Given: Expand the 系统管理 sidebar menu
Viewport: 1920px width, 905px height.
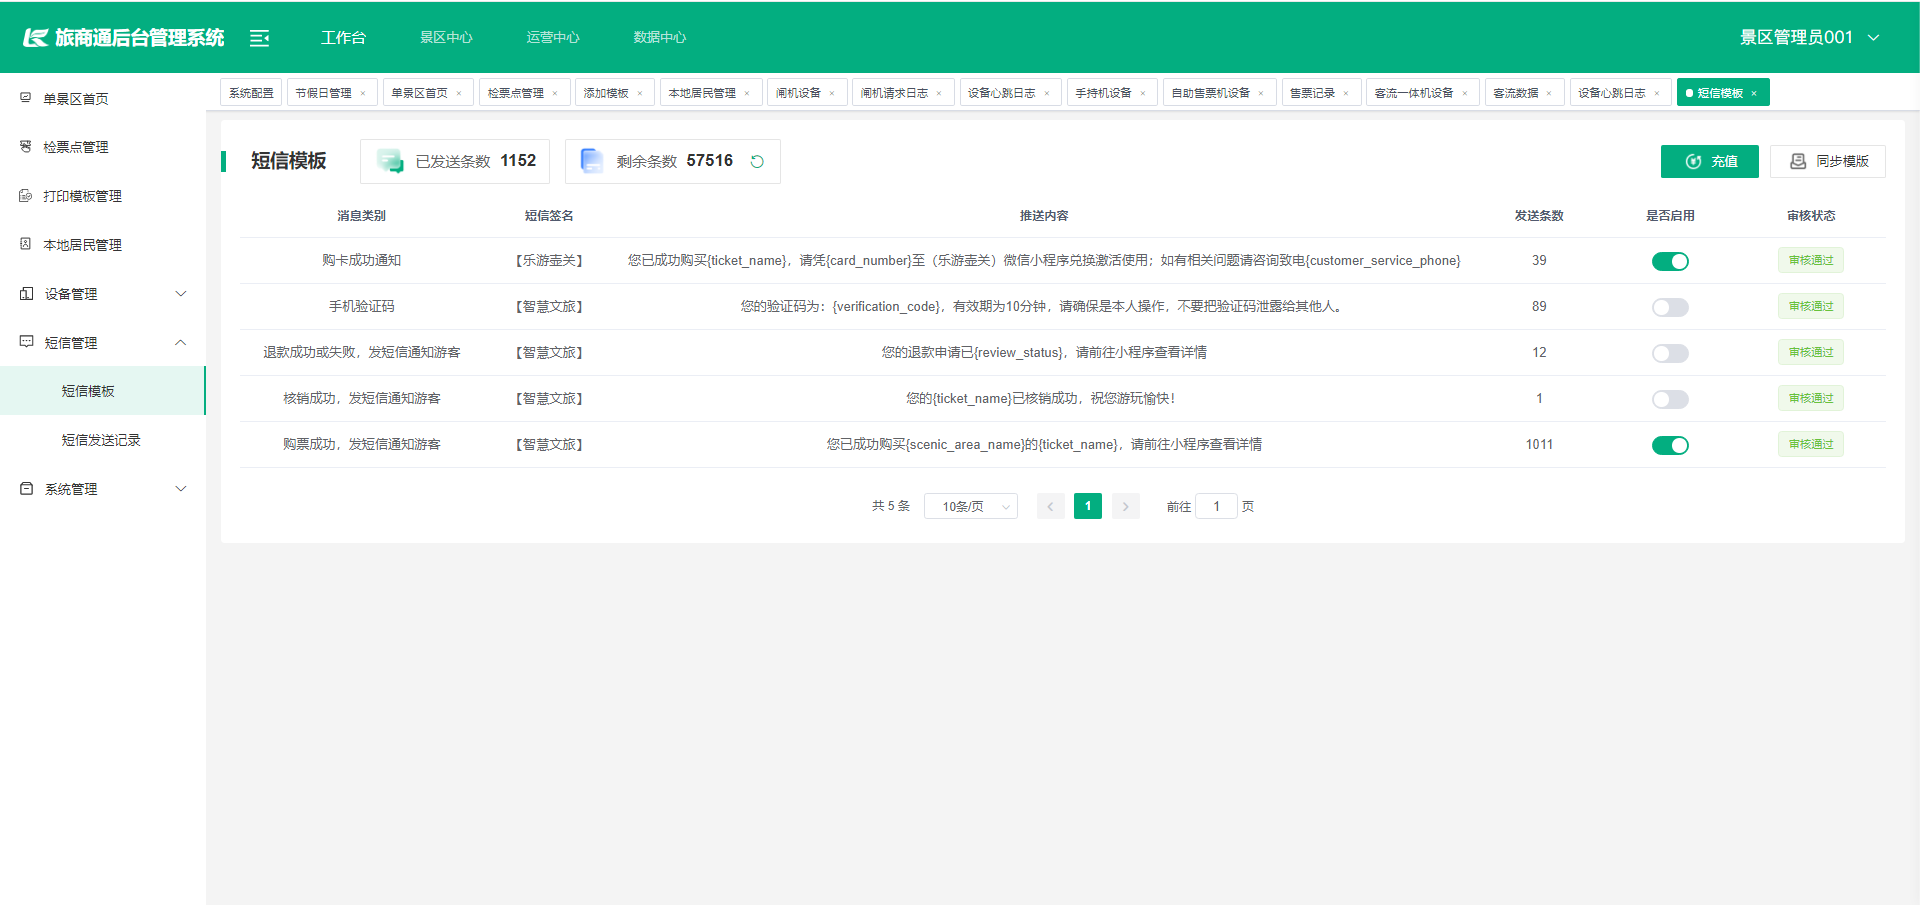Looking at the screenshot, I should pyautogui.click(x=103, y=489).
